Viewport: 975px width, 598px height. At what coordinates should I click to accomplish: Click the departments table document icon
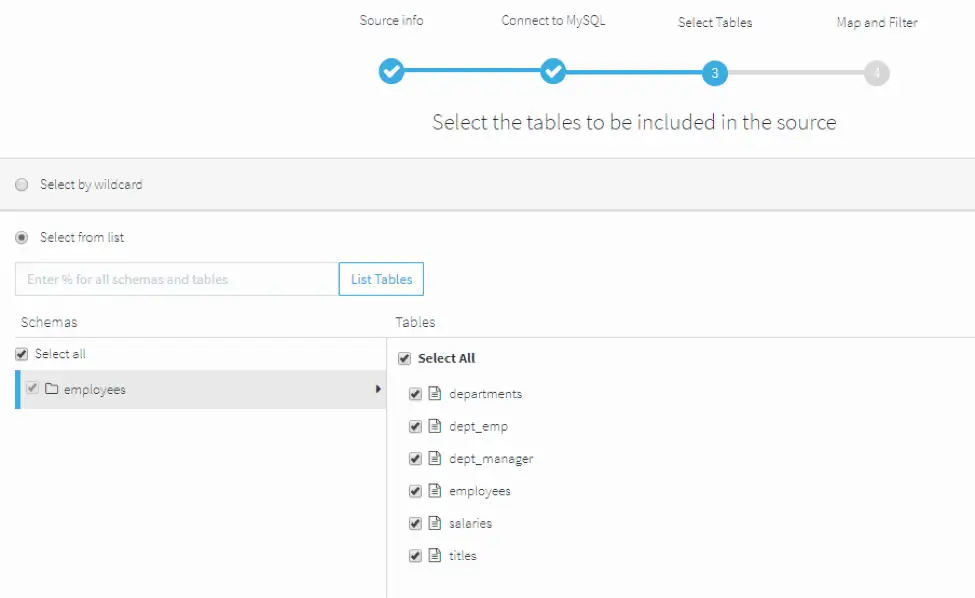click(x=434, y=394)
